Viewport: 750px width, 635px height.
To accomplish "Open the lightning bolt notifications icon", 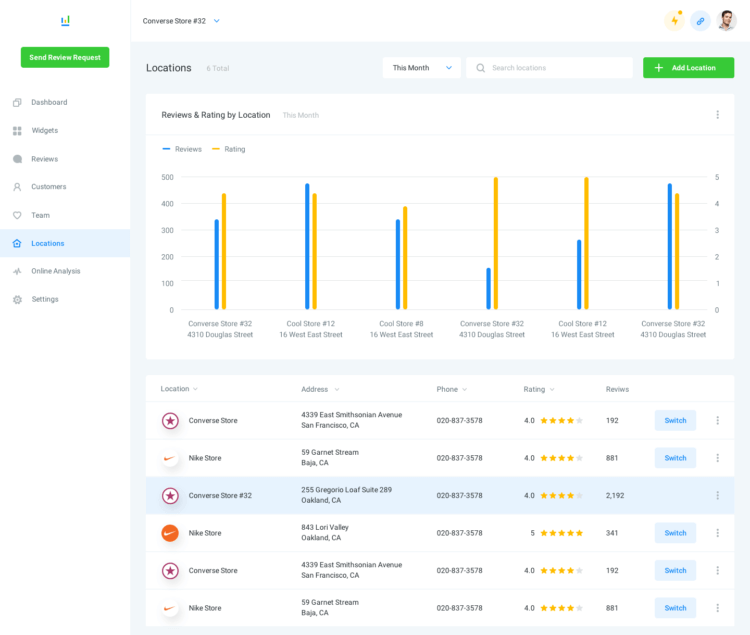I will (x=674, y=21).
